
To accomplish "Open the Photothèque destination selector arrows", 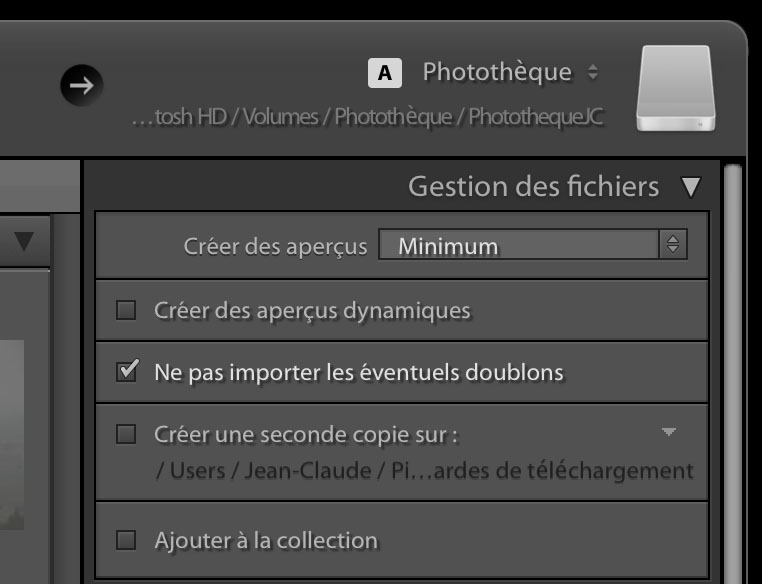I will pos(593,73).
